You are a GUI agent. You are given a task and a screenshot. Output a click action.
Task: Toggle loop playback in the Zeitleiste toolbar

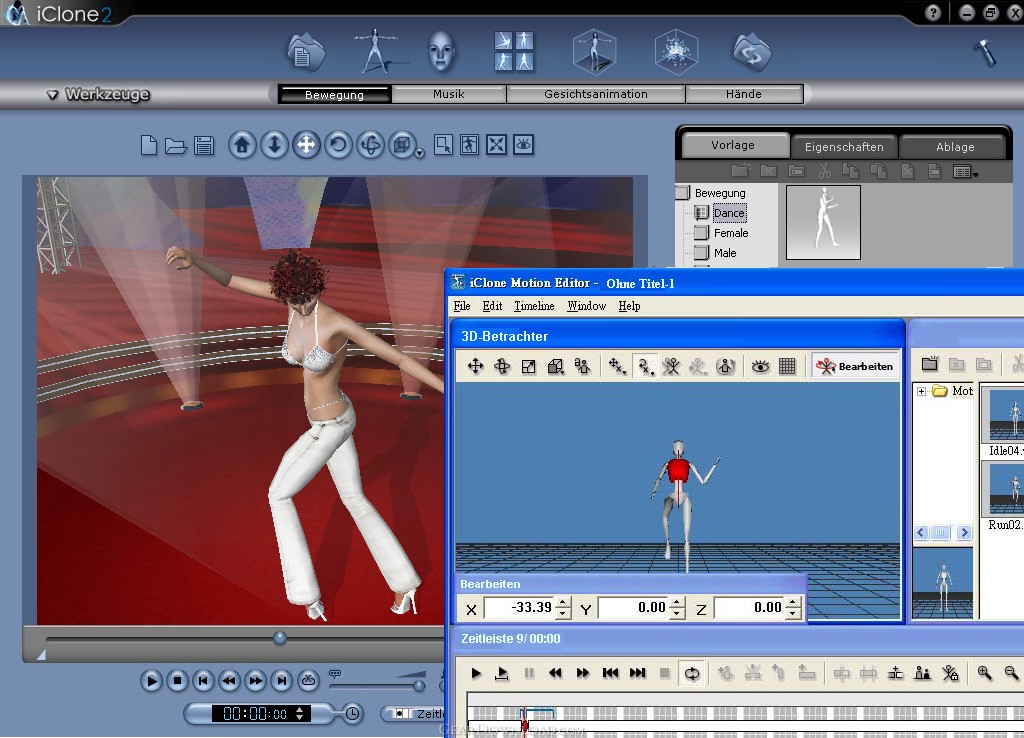coord(691,673)
